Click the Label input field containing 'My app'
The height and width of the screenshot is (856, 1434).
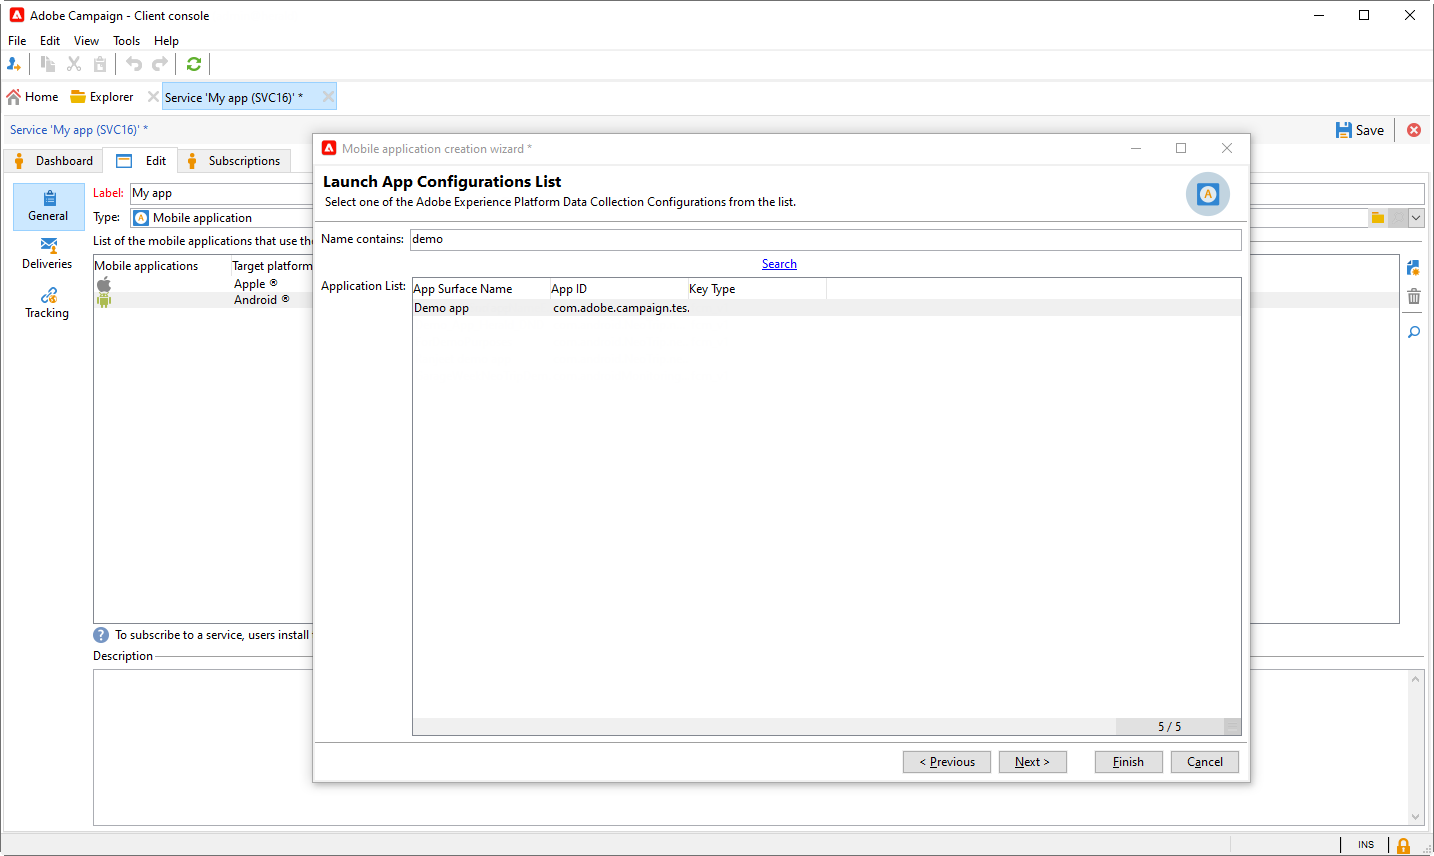point(222,193)
